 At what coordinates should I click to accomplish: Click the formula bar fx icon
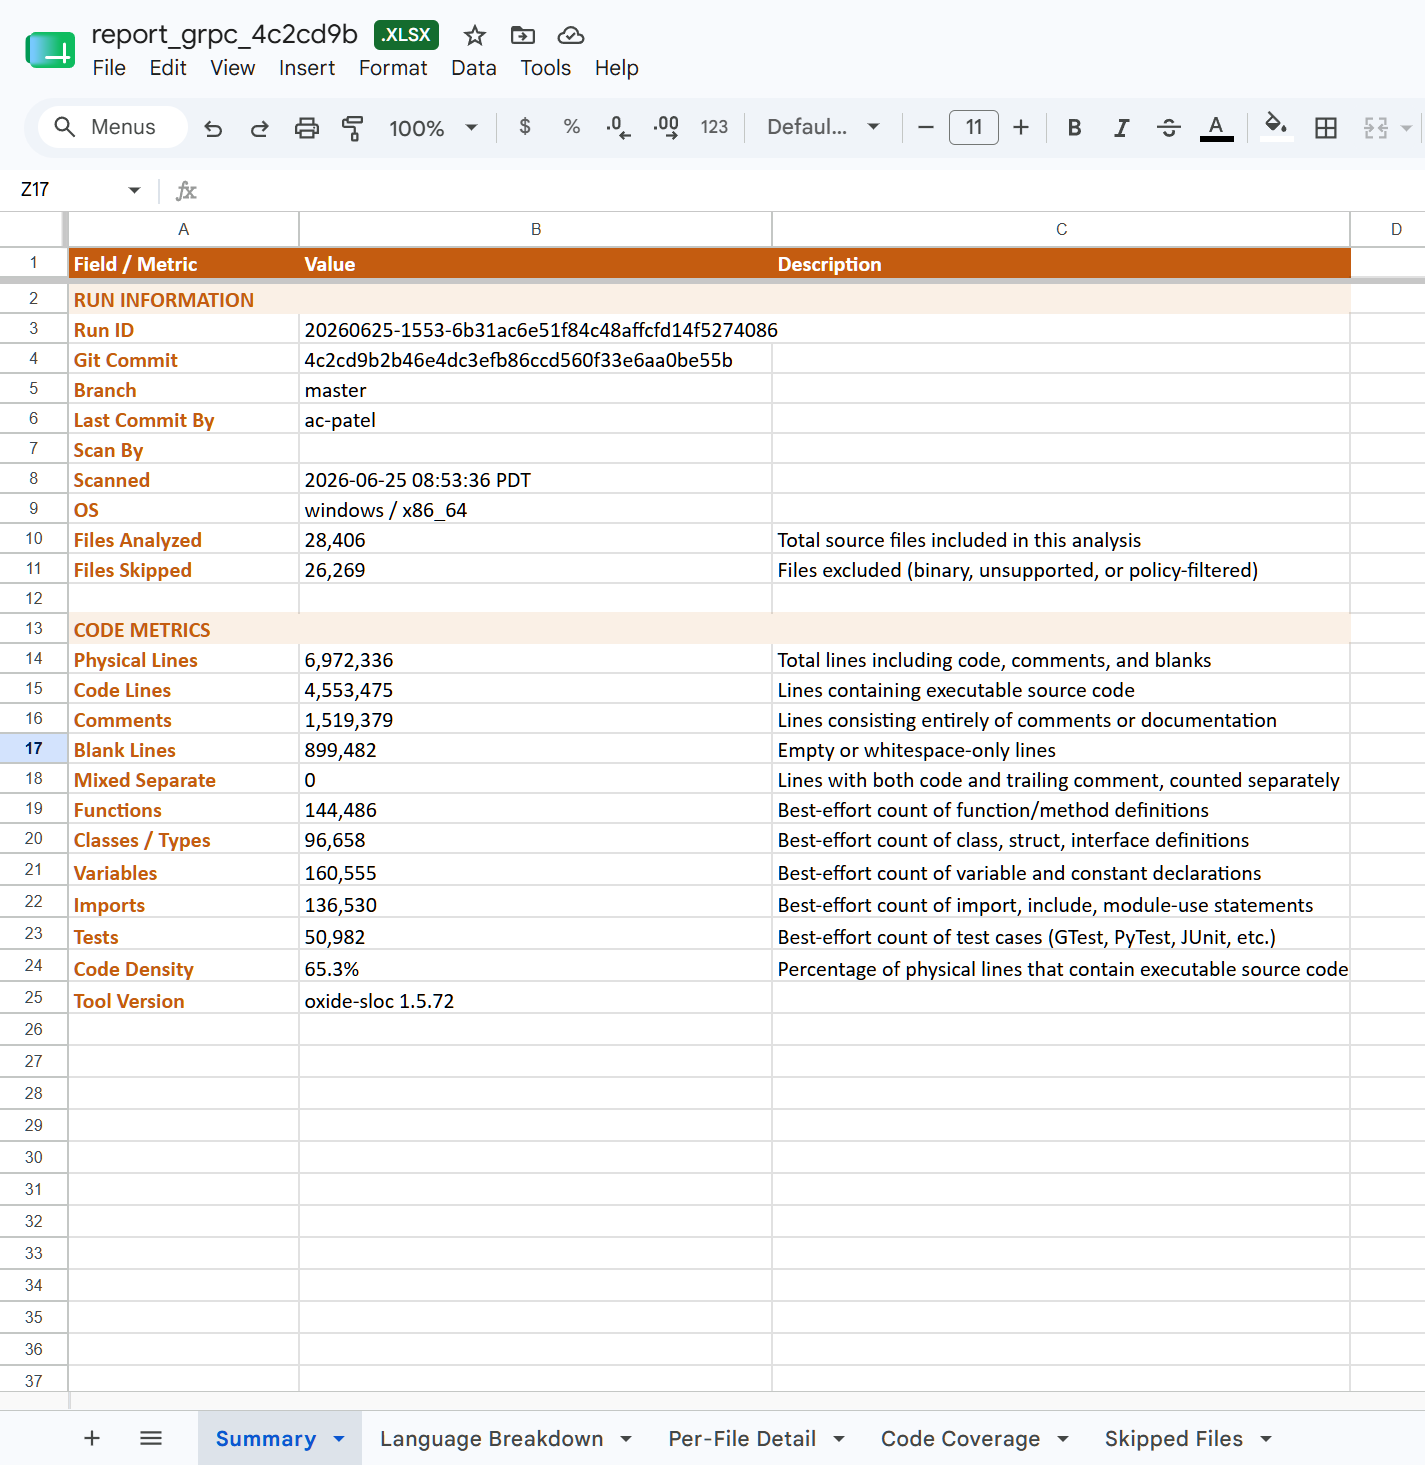186,190
